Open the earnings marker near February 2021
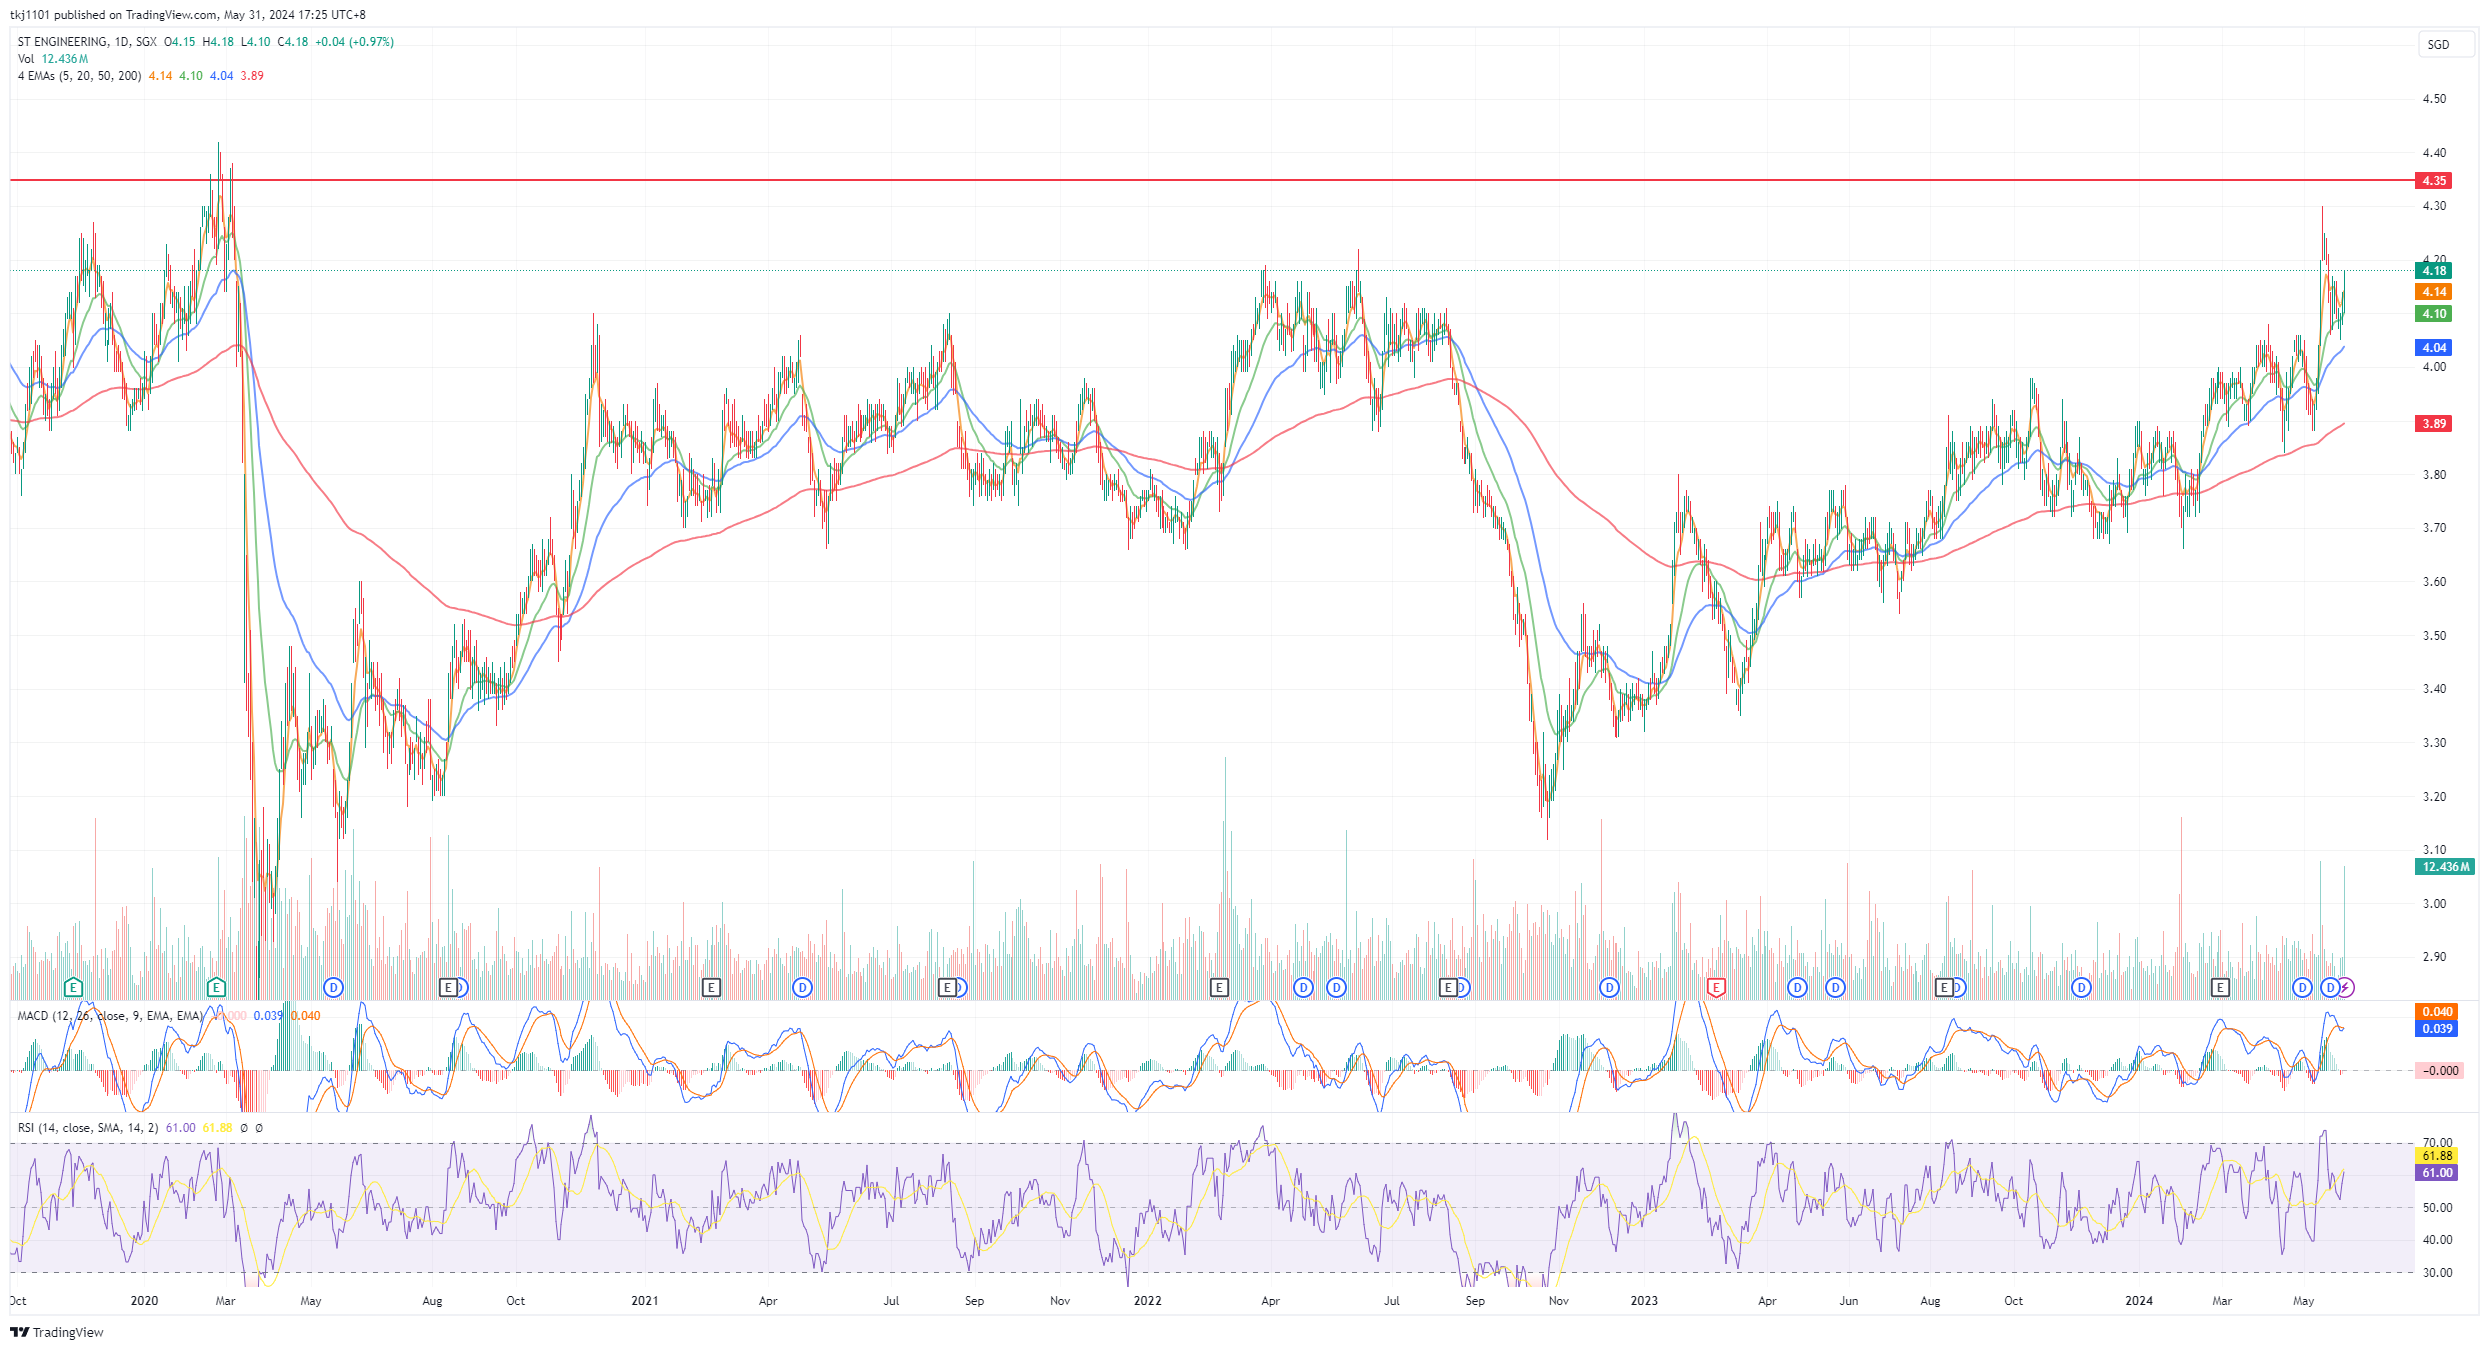The width and height of the screenshot is (2489, 1350). [711, 988]
